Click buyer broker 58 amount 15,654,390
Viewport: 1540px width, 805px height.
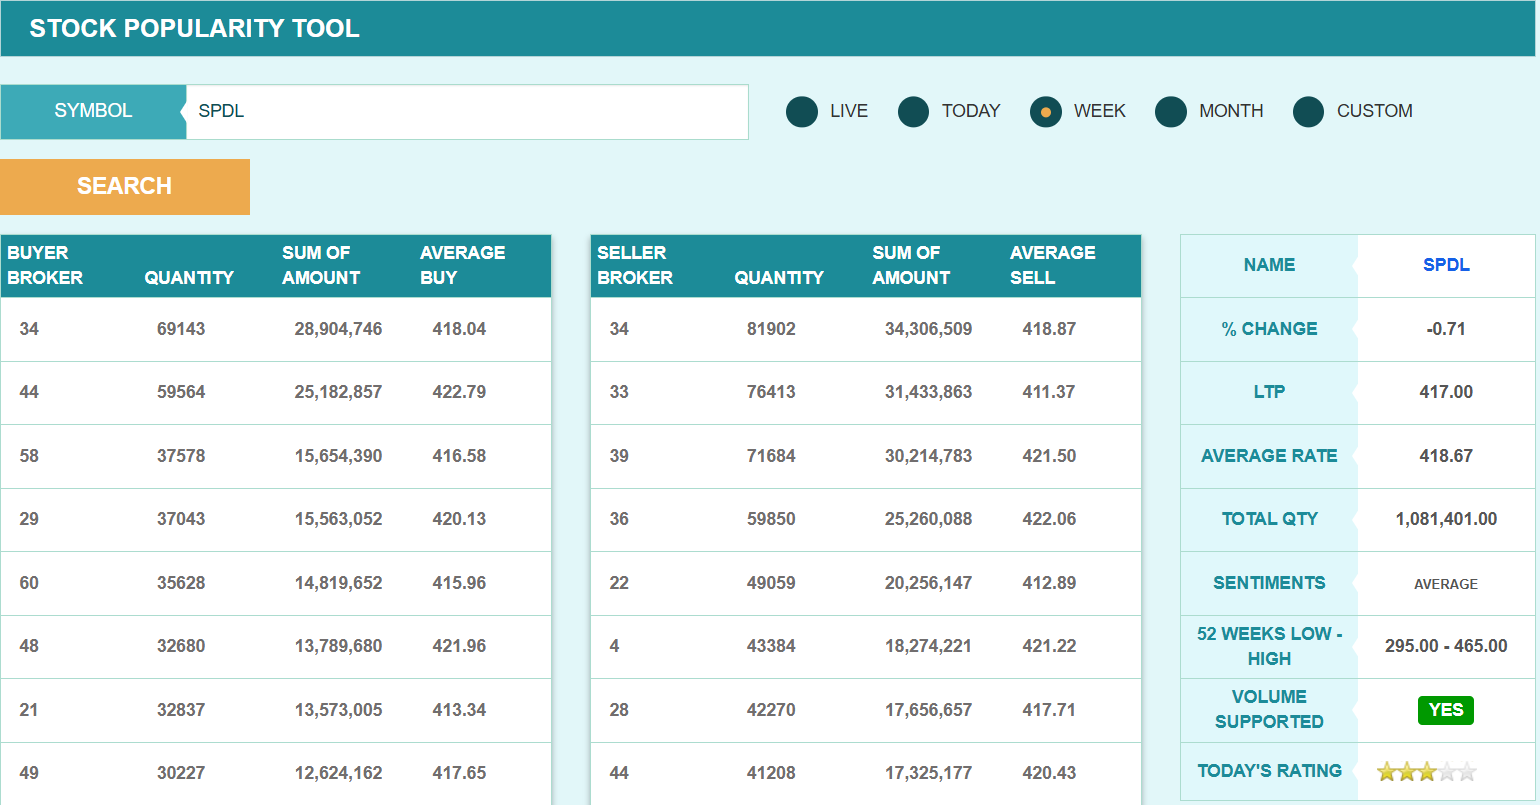338,456
